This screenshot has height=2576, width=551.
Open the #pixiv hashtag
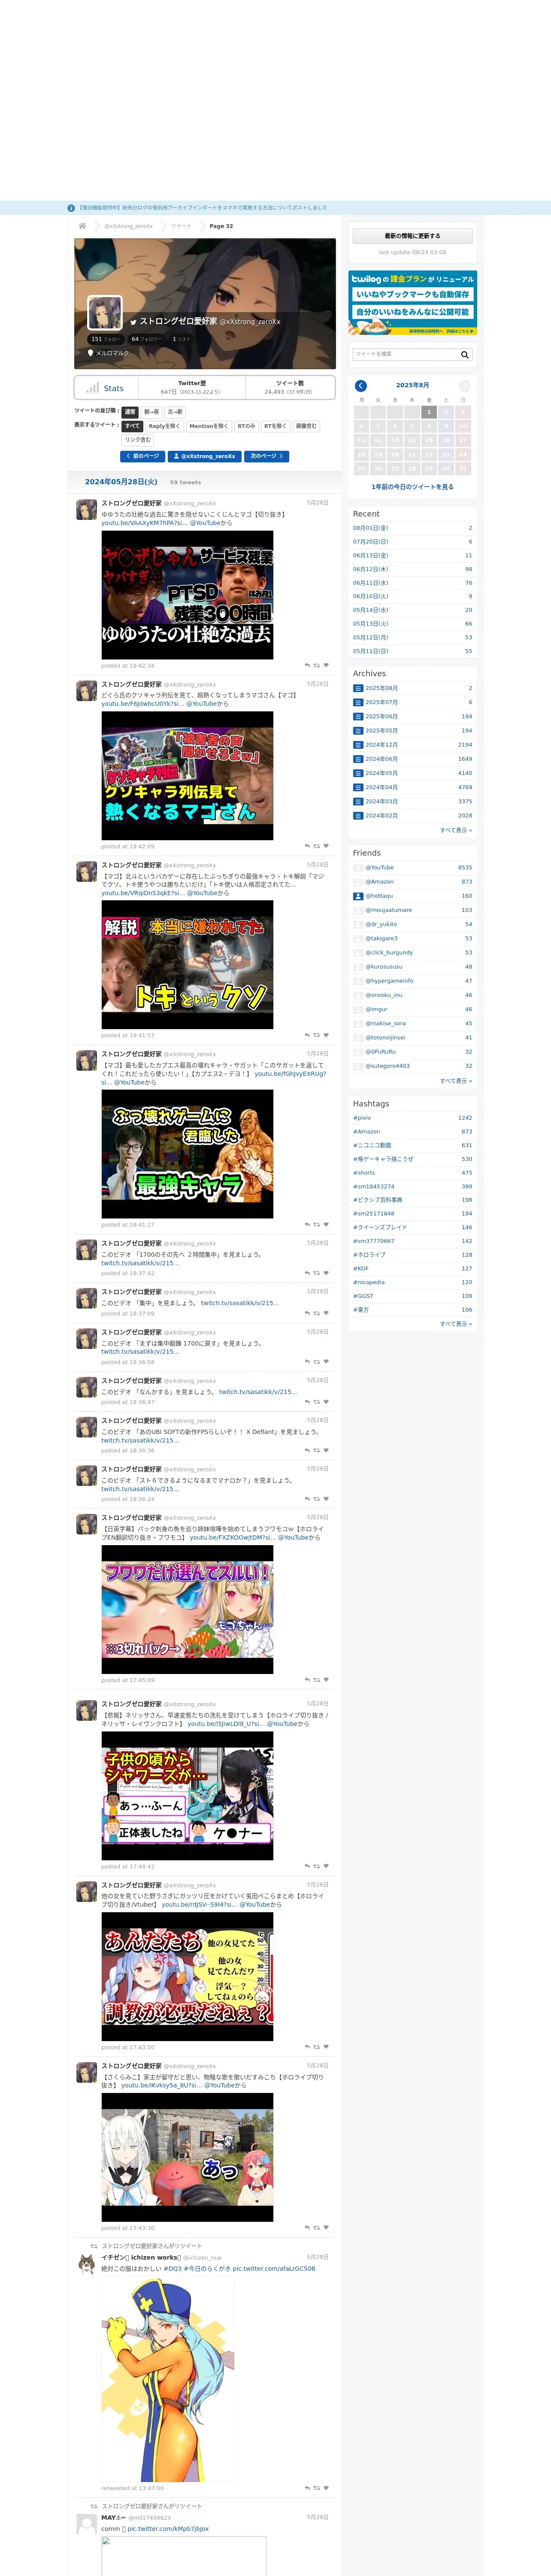362,1118
